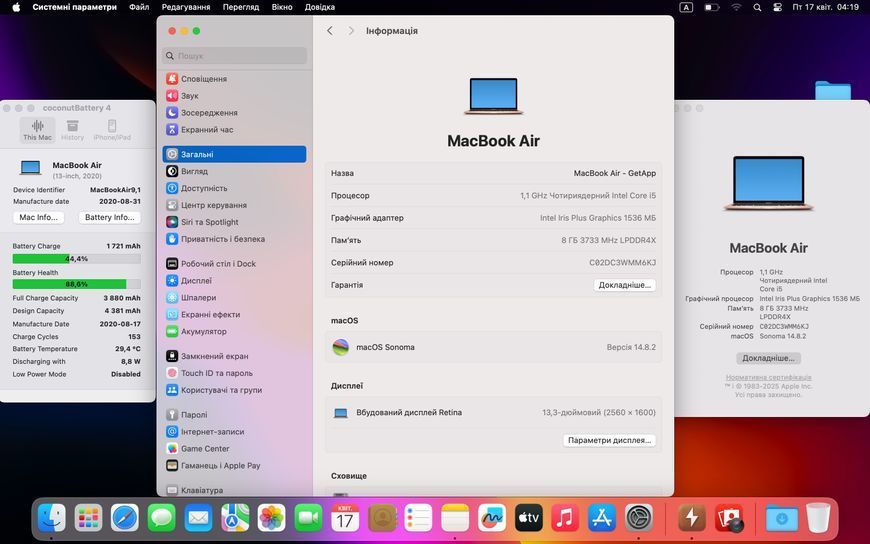Open Зосередження settings in sidebar
Image resolution: width=870 pixels, height=544 pixels.
(x=234, y=113)
